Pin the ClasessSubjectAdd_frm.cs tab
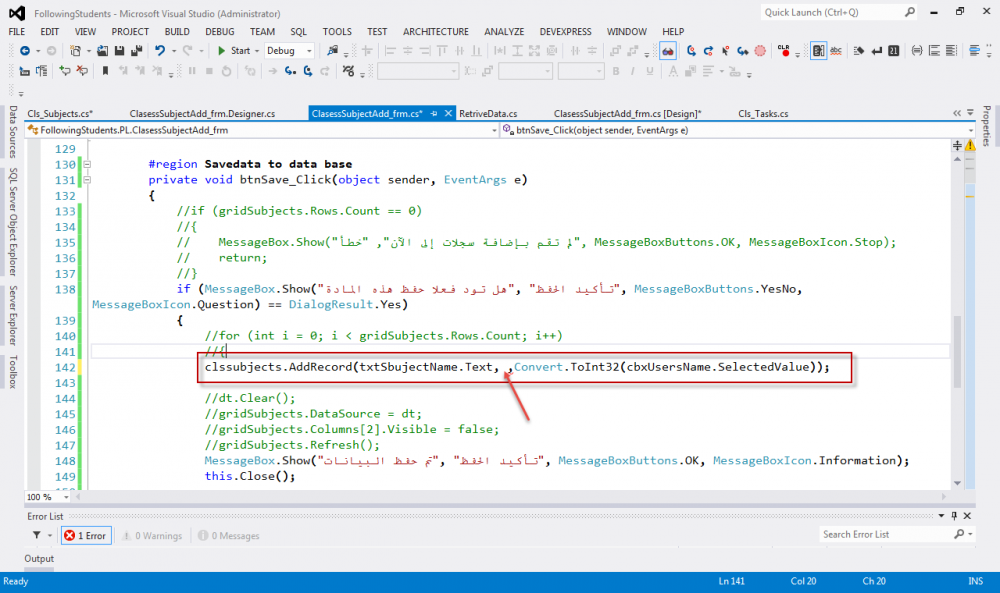The height and width of the screenshot is (593, 1000). click(434, 113)
